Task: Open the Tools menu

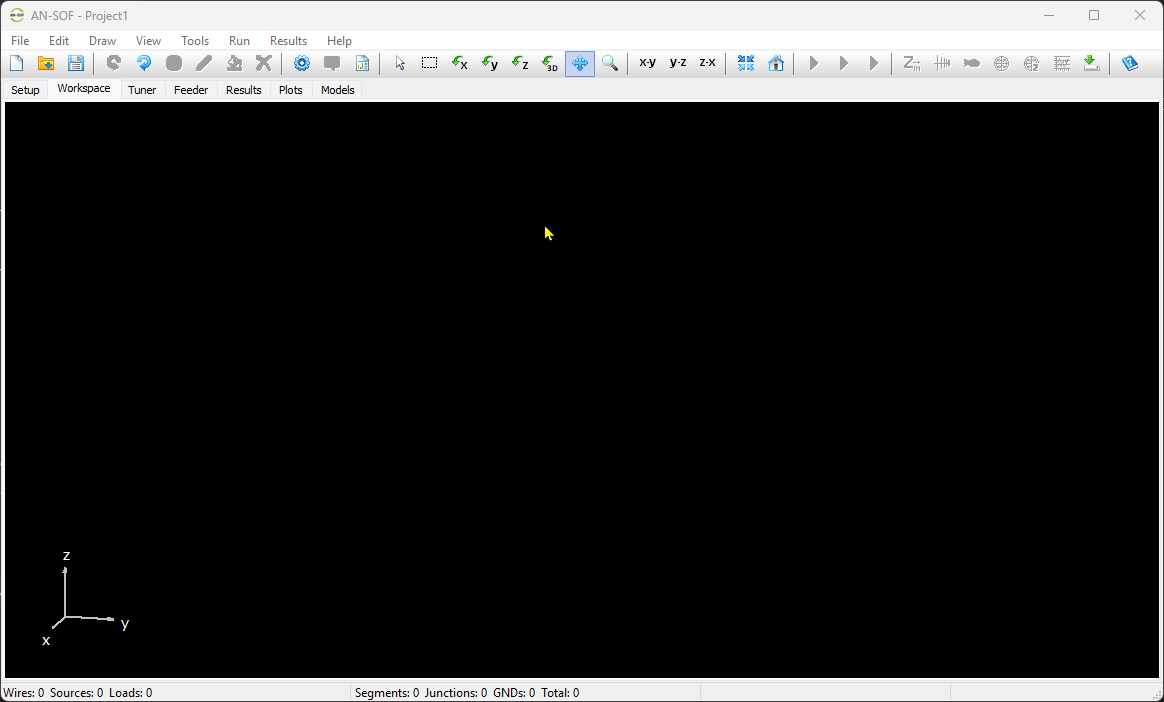Action: tap(195, 41)
